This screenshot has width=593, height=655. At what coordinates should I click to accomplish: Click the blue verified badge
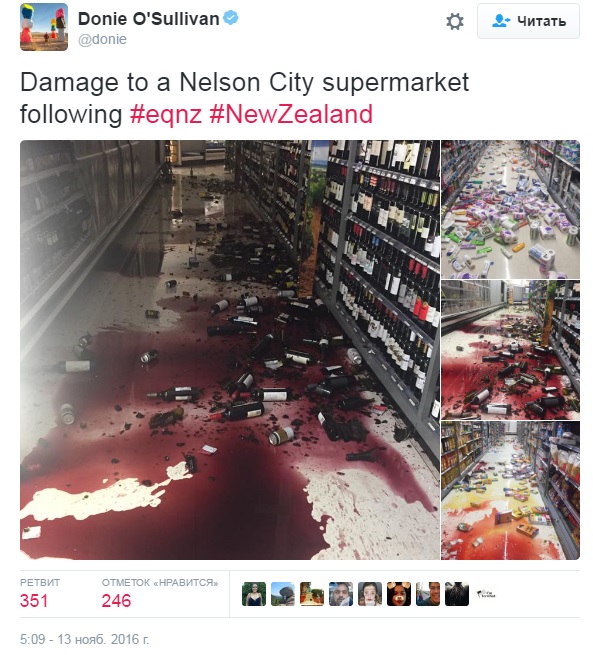pos(231,18)
